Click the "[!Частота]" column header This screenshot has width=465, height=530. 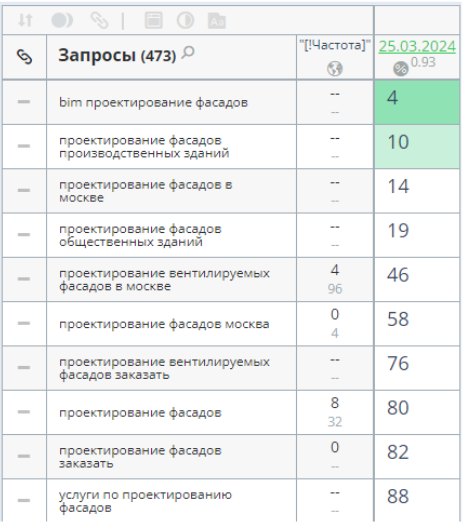point(335,45)
